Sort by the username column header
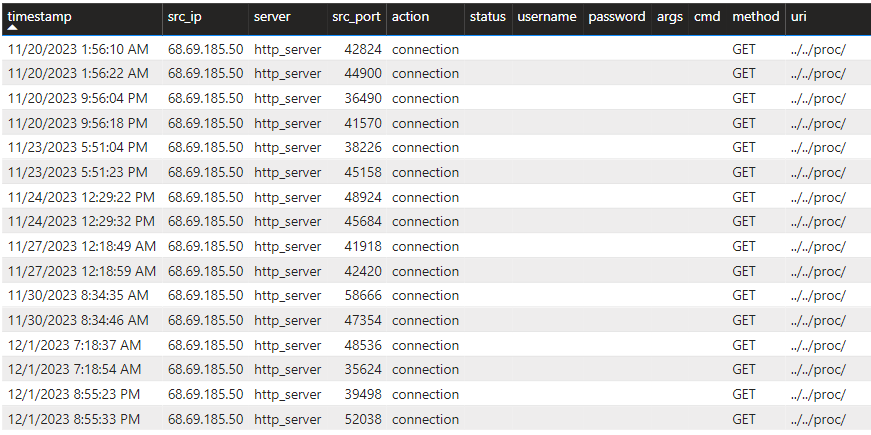This screenshot has height=435, width=871. tap(547, 17)
